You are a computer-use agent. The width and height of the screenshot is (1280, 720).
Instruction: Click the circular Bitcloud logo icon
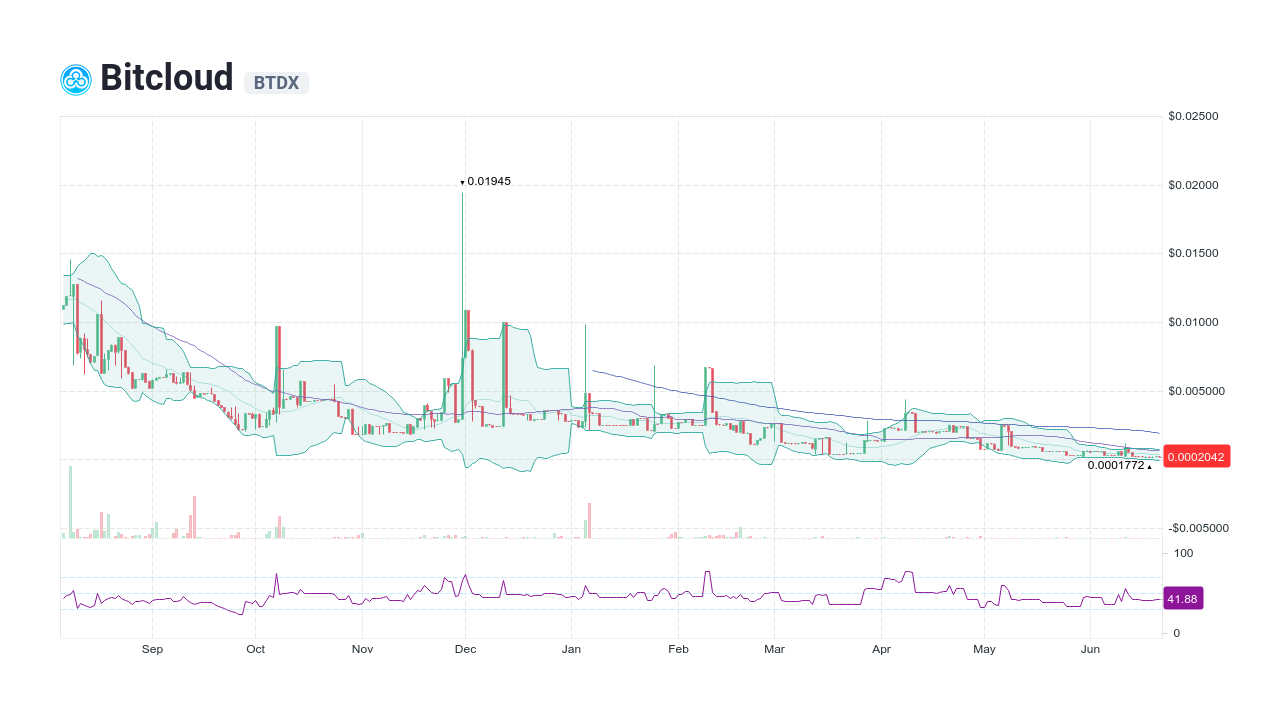pos(75,78)
